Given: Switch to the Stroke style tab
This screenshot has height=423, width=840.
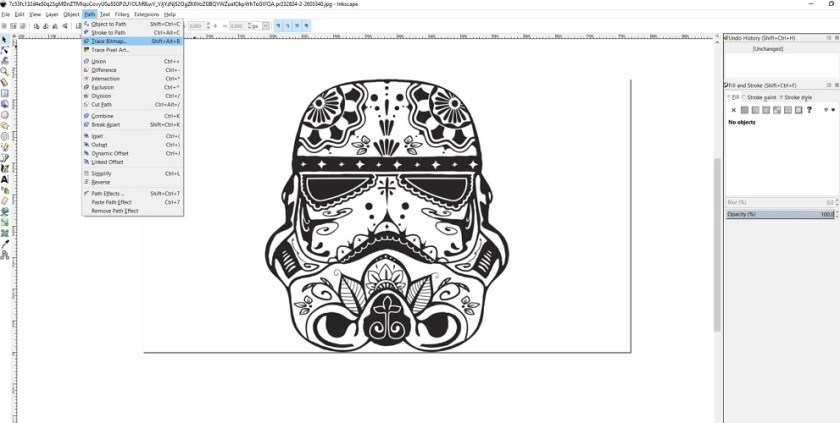Looking at the screenshot, I should pyautogui.click(x=798, y=97).
